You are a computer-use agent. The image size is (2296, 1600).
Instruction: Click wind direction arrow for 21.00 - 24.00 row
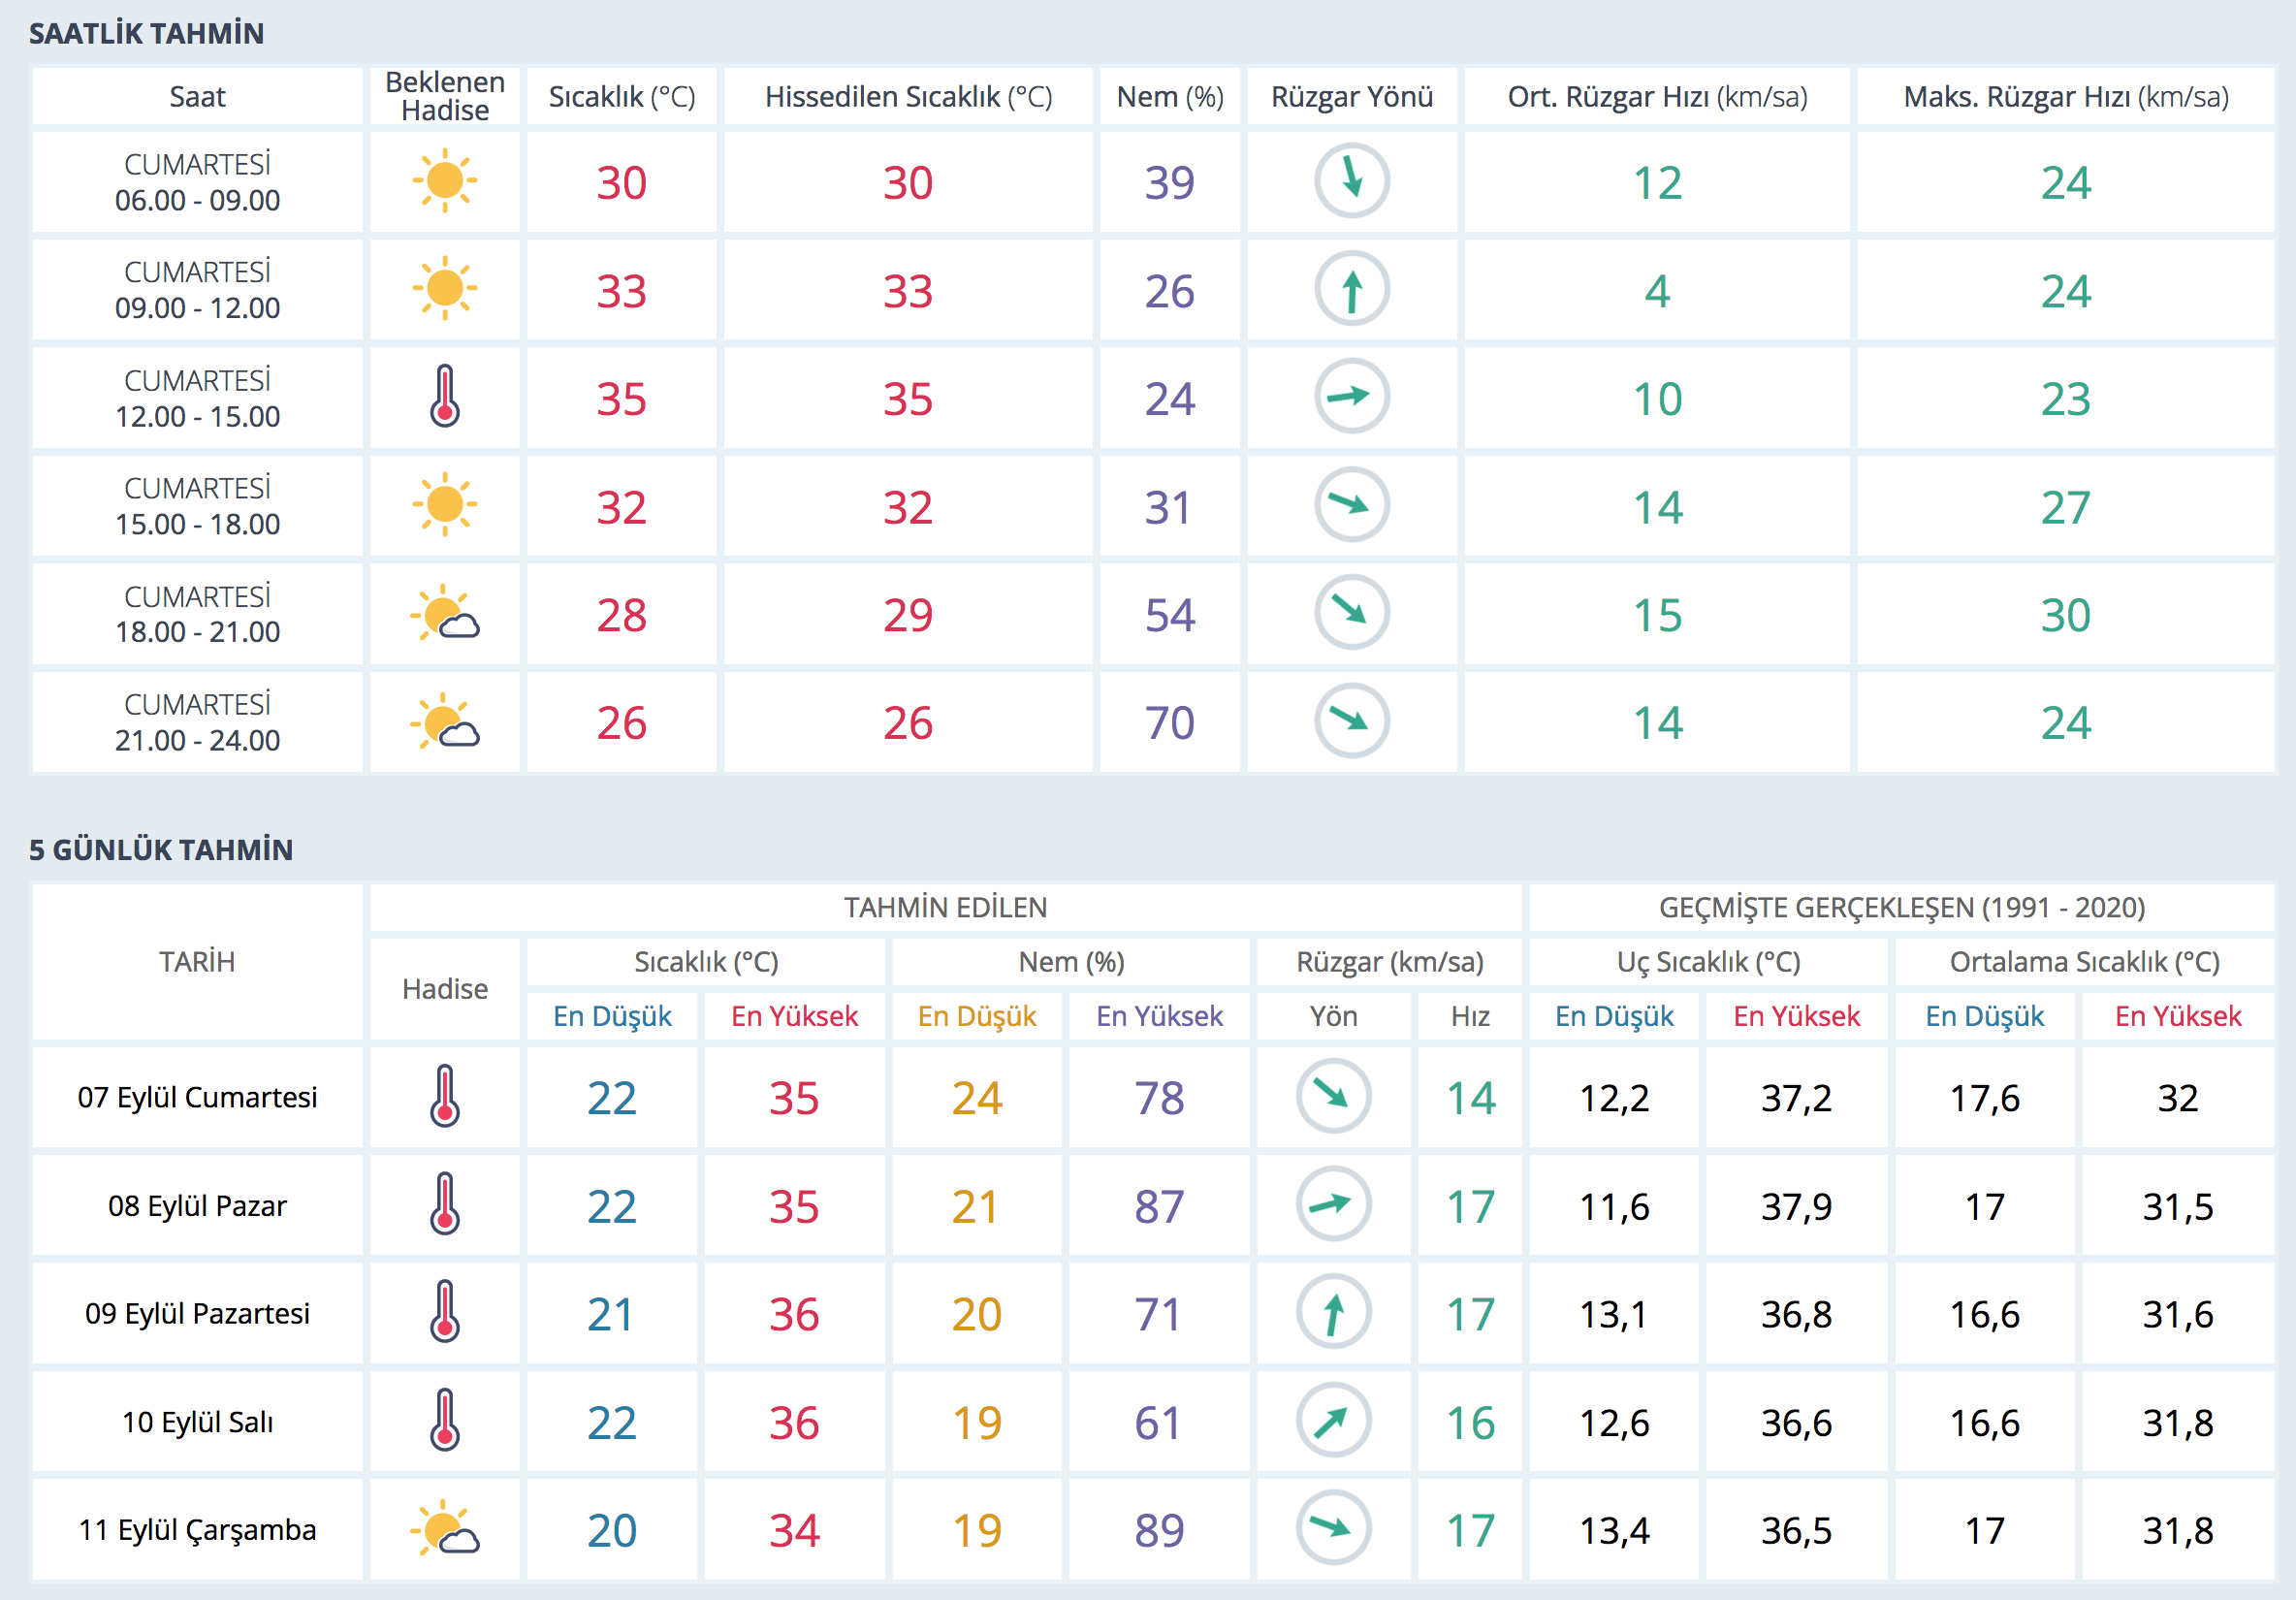point(1351,721)
